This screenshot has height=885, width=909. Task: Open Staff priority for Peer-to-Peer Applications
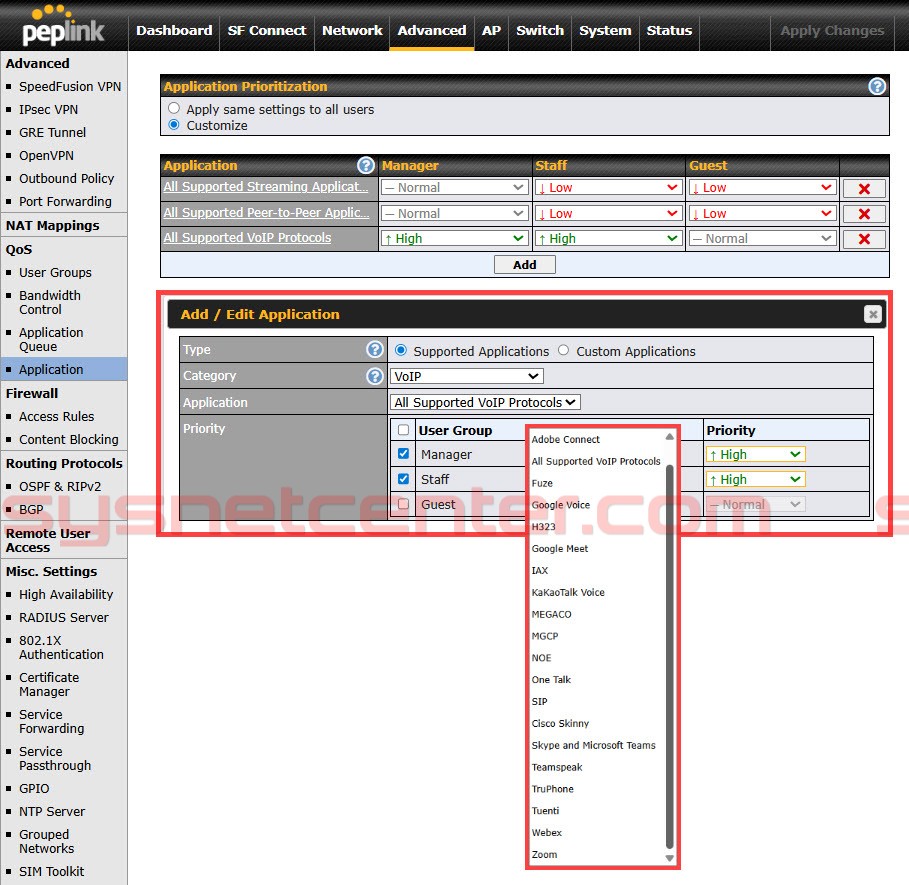[608, 214]
